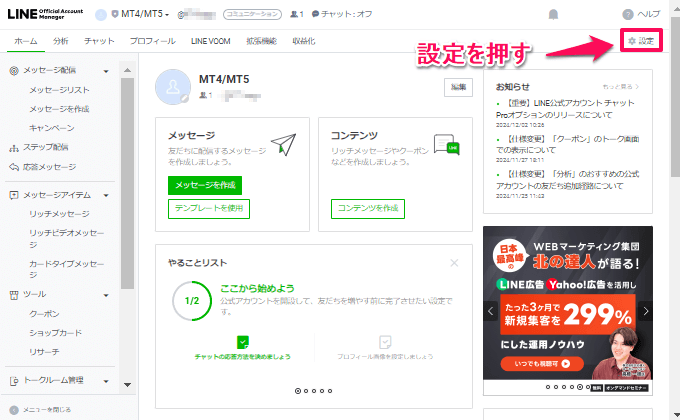
Task: Show previous ad banner slide
Action: click(490, 311)
